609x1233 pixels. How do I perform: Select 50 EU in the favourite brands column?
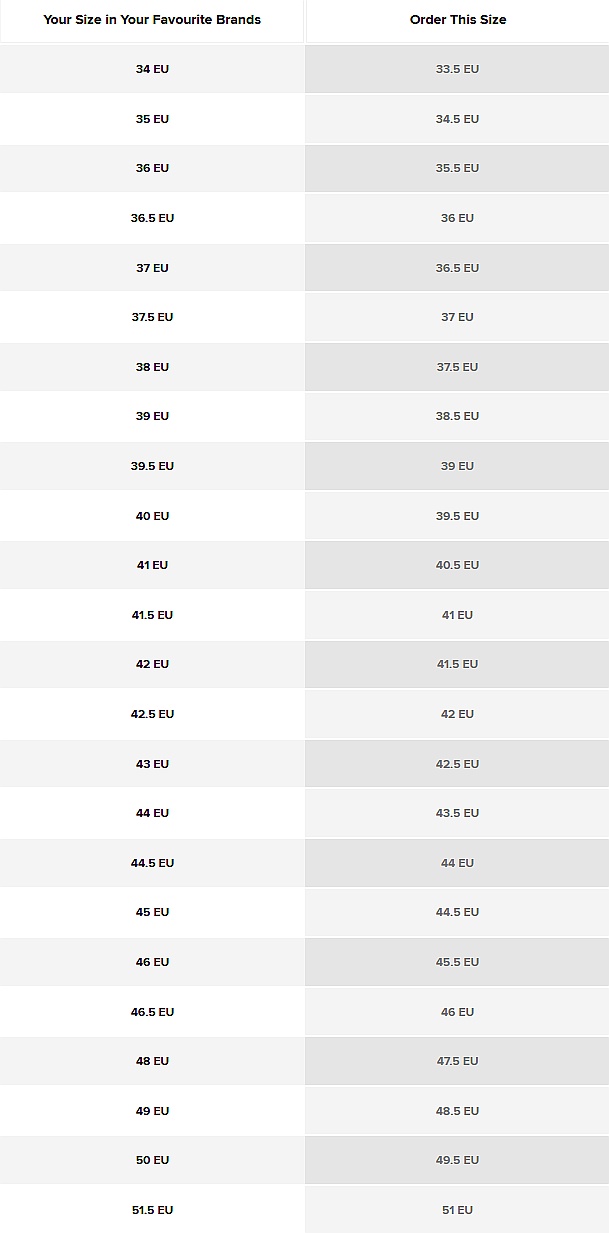152,1160
